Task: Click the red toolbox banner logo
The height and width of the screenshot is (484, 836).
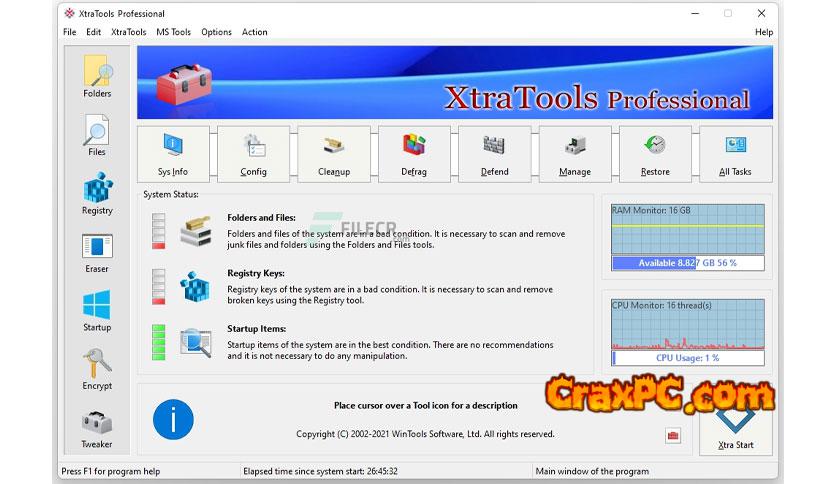Action: 184,84
